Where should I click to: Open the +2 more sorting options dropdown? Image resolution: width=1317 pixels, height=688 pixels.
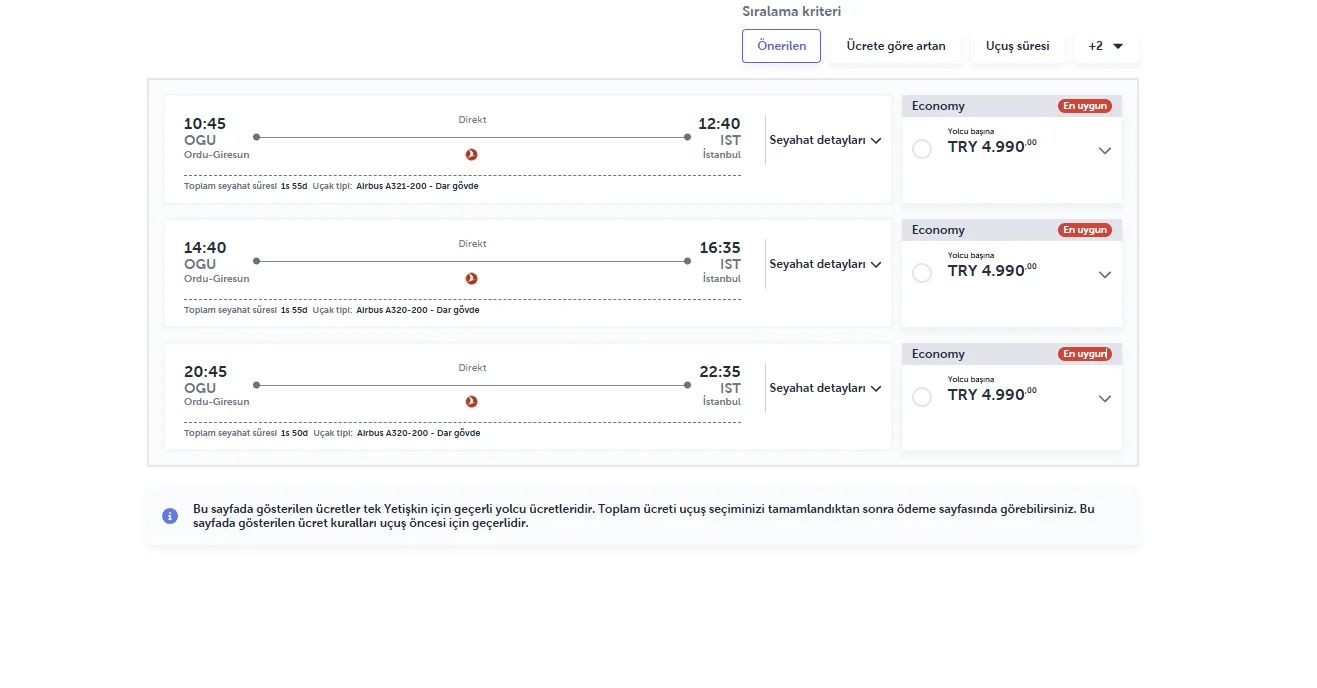1106,46
